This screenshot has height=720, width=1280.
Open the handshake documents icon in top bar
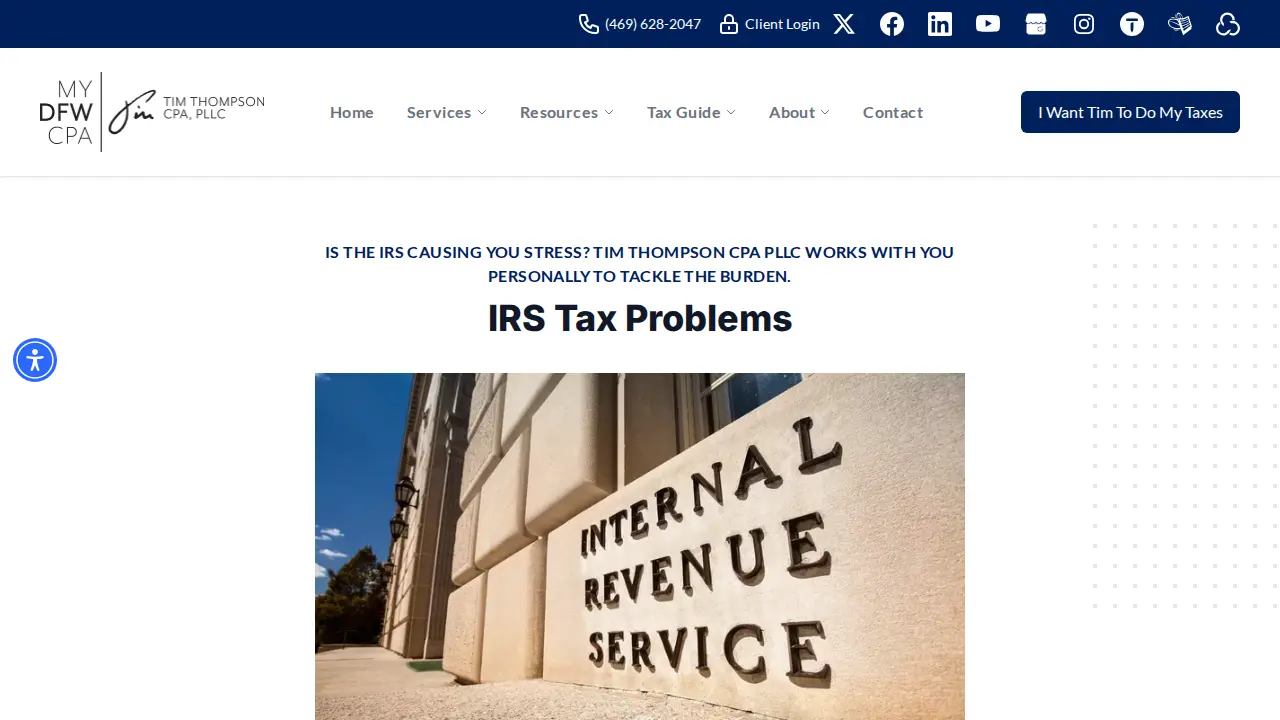1180,24
